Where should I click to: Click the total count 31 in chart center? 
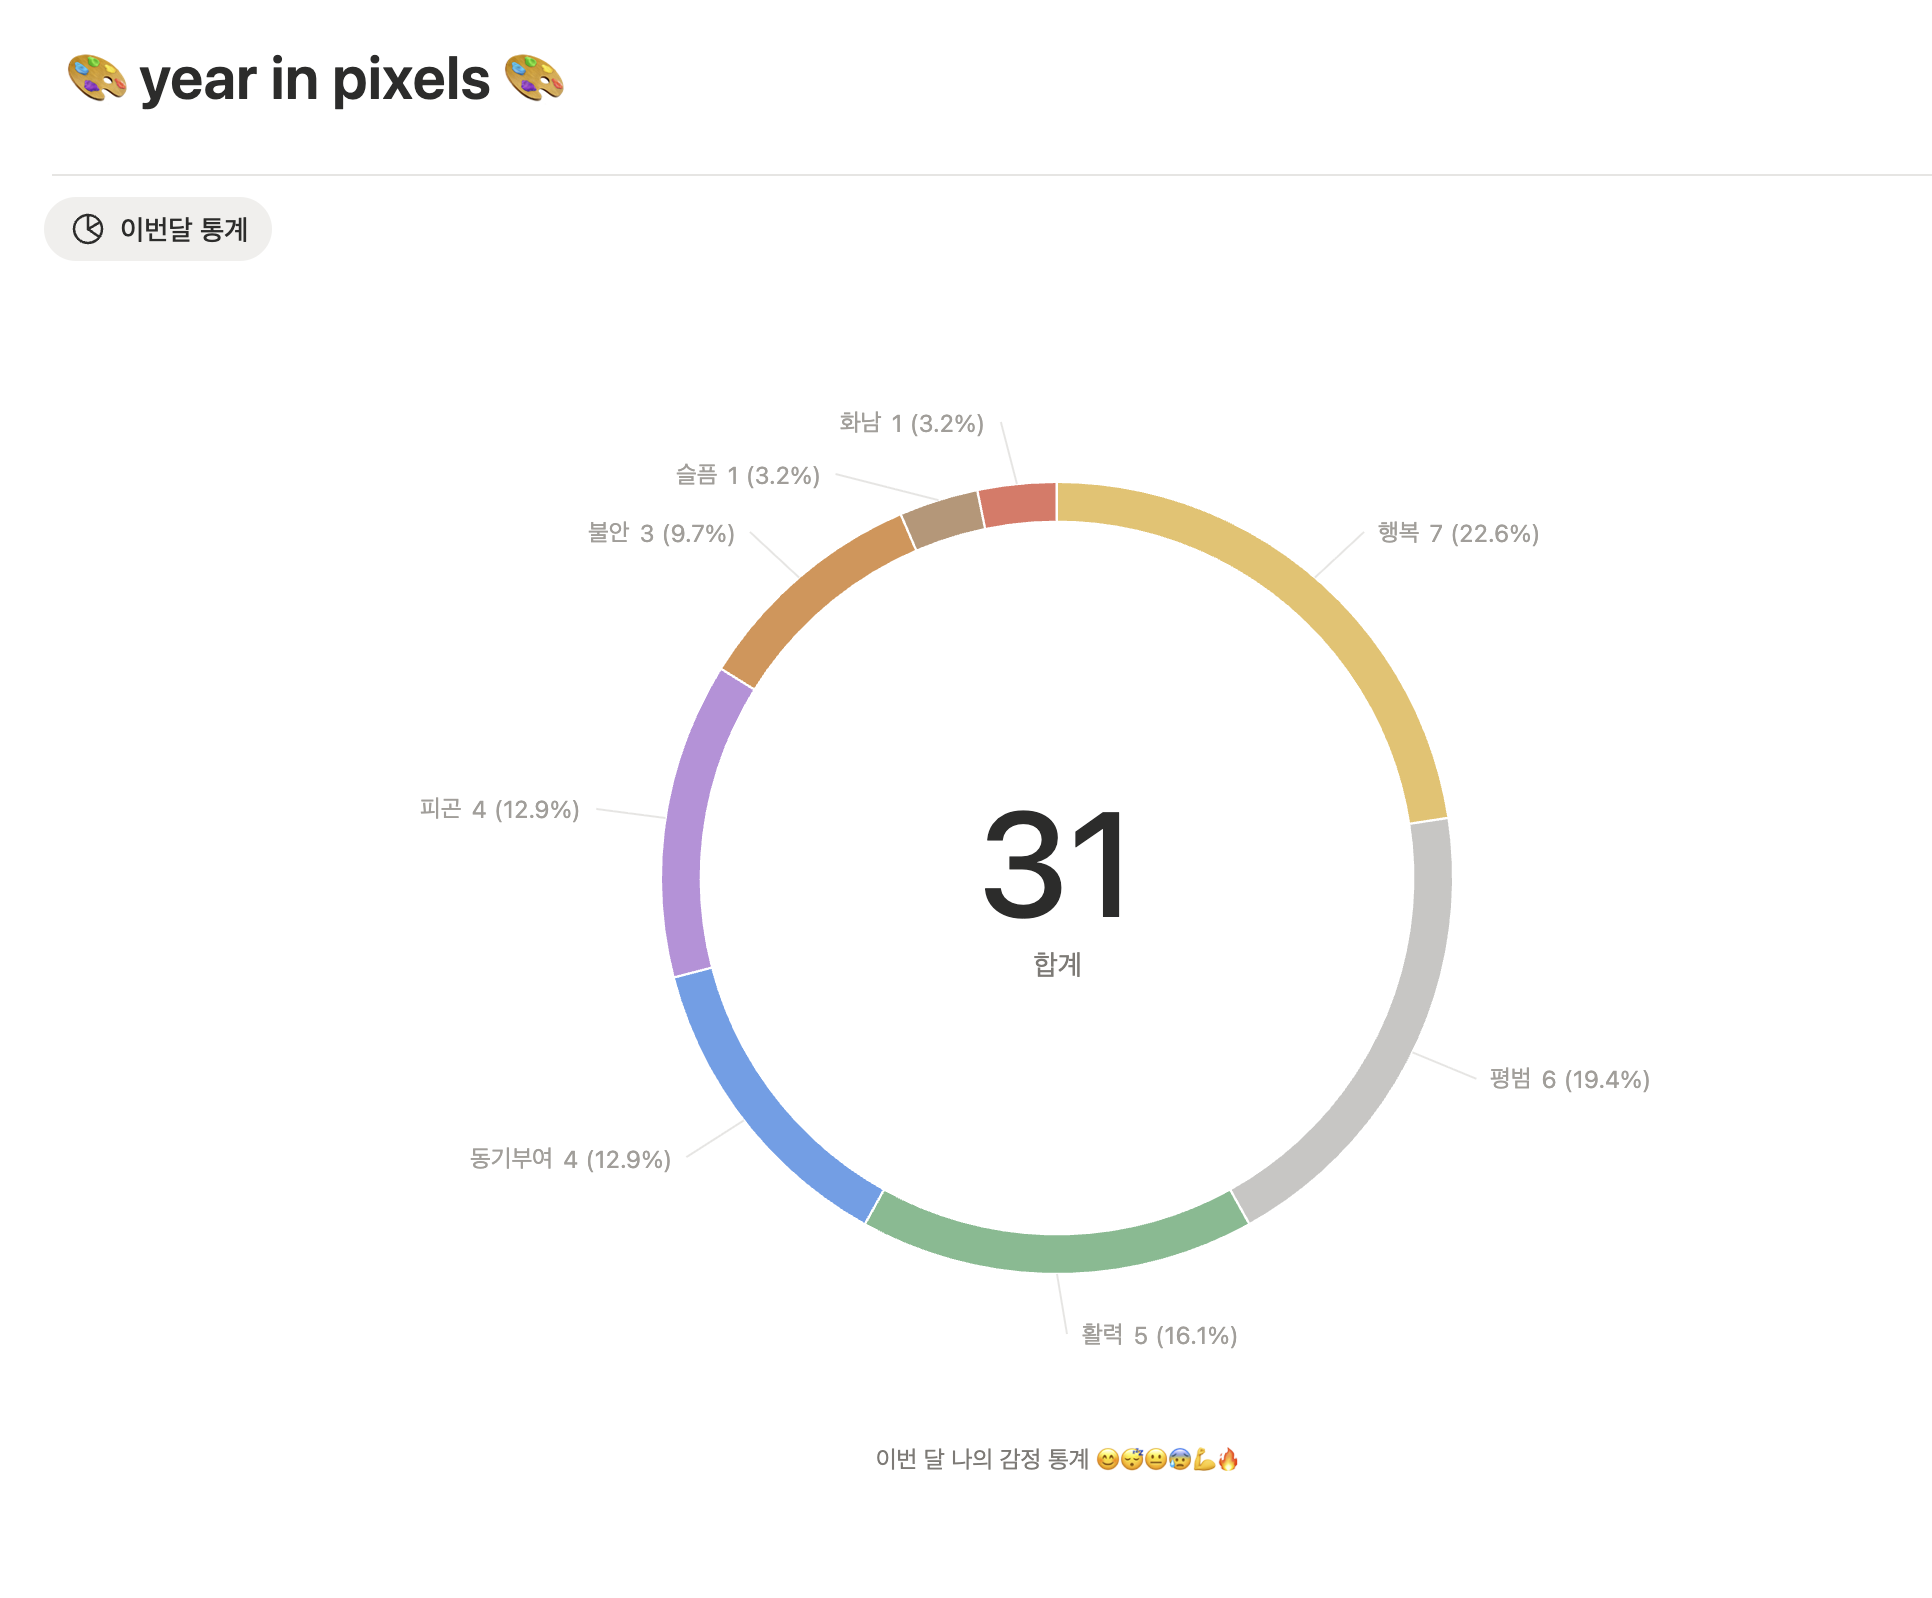coord(1056,865)
